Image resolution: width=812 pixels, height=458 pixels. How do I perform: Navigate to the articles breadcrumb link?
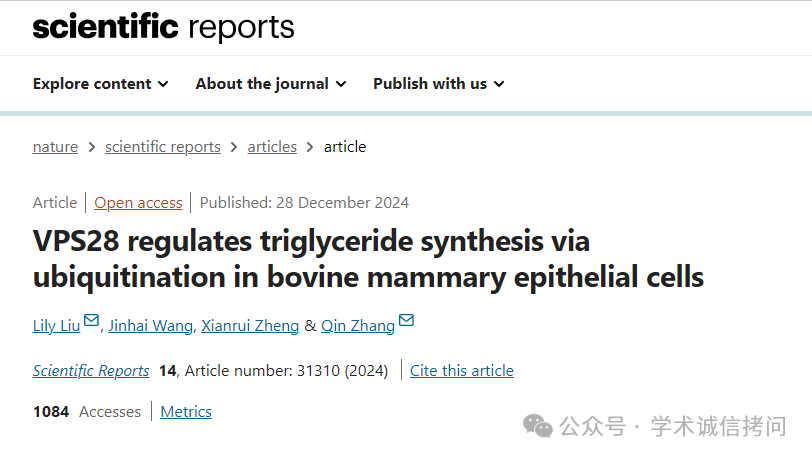click(272, 147)
